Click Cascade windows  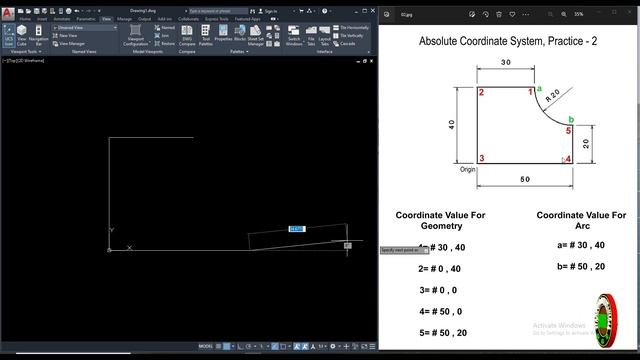(x=344, y=44)
